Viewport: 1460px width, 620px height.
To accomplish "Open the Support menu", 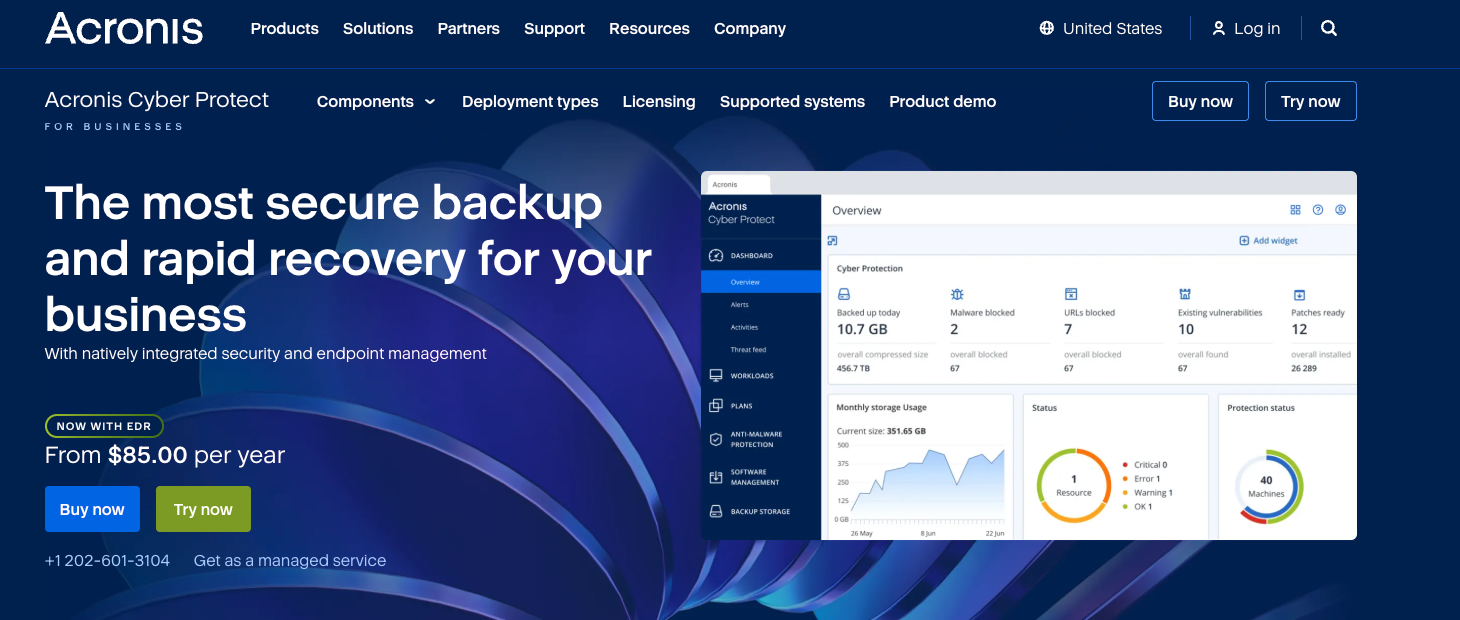I will pyautogui.click(x=554, y=28).
